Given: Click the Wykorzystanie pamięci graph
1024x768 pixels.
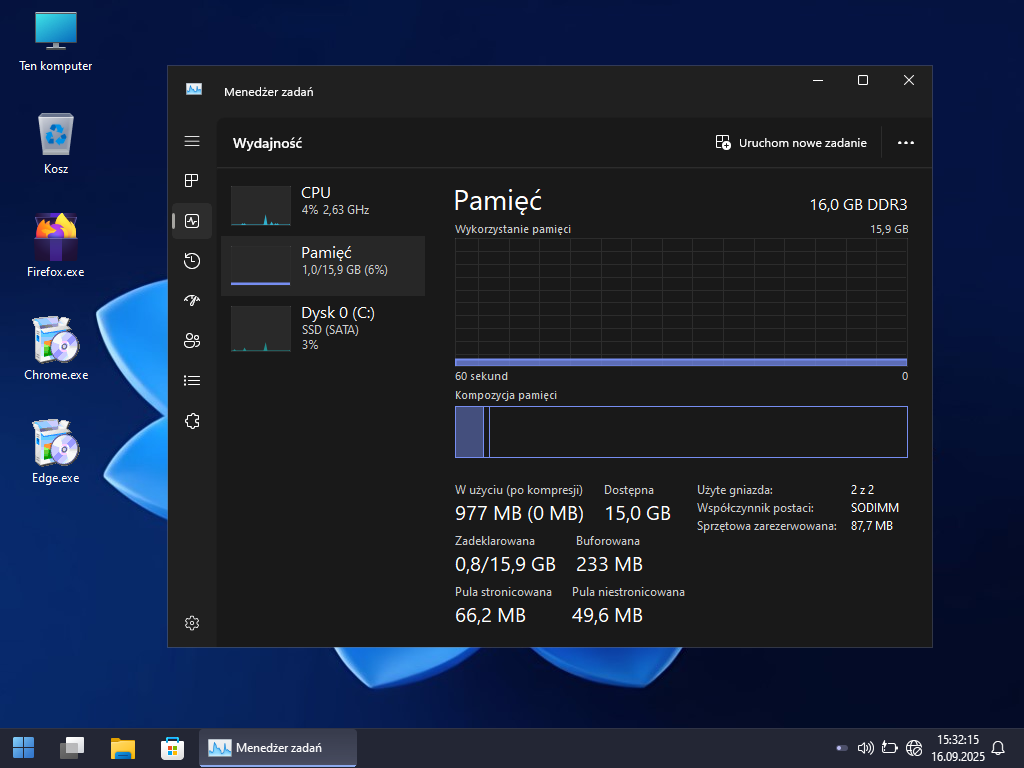Looking at the screenshot, I should pyautogui.click(x=680, y=302).
